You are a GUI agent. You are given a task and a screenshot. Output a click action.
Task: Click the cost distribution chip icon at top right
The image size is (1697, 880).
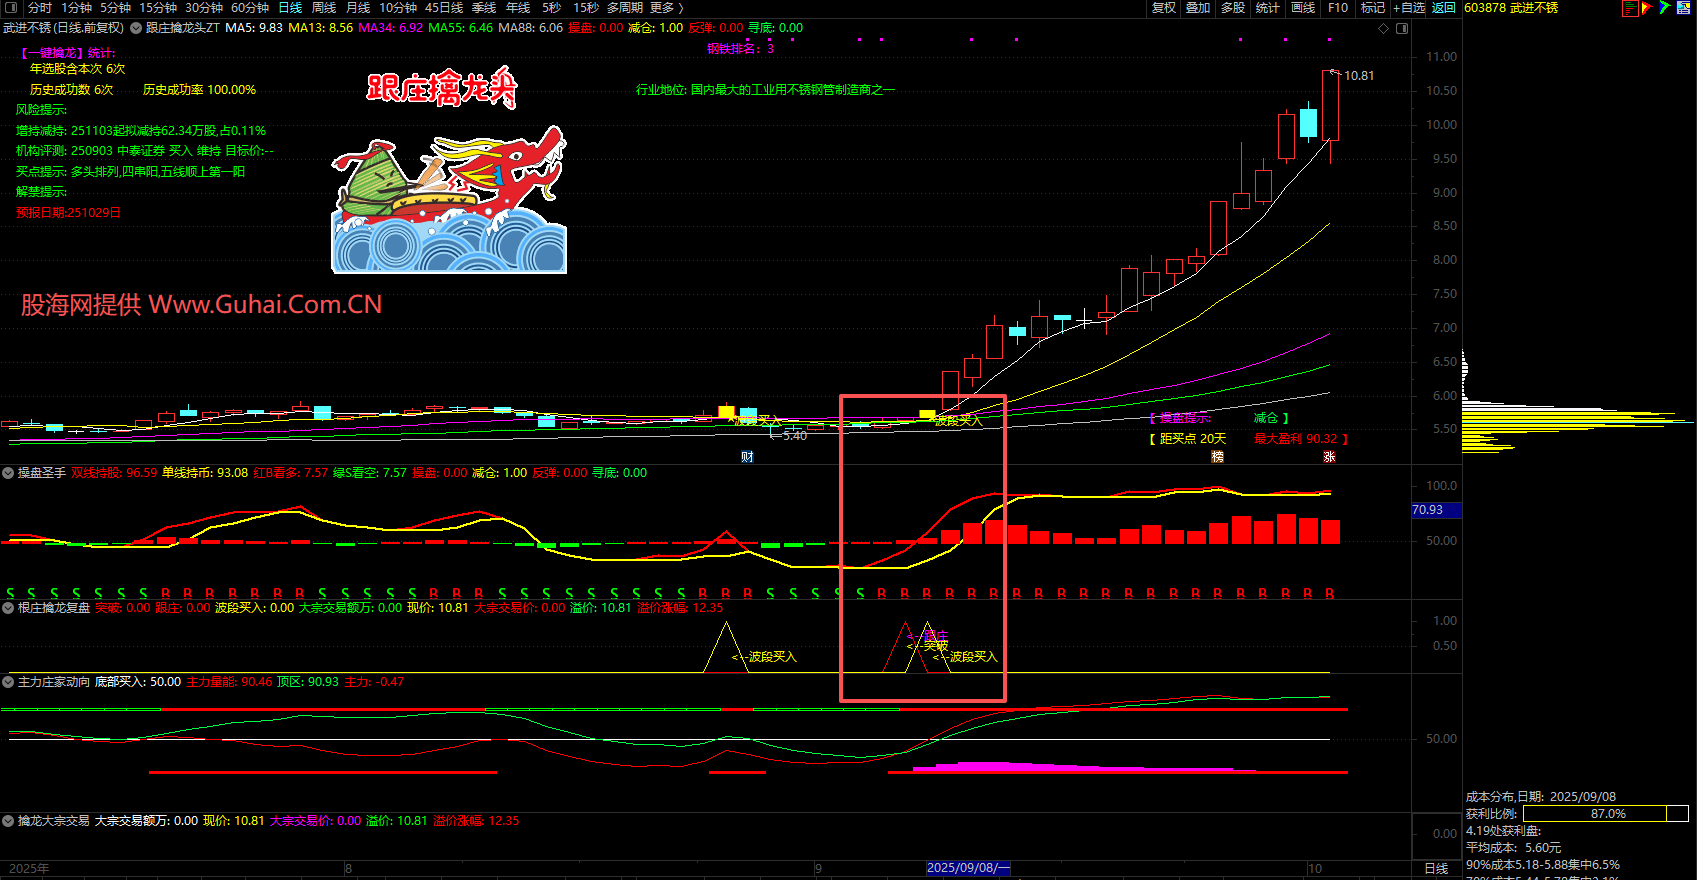(x=1630, y=8)
